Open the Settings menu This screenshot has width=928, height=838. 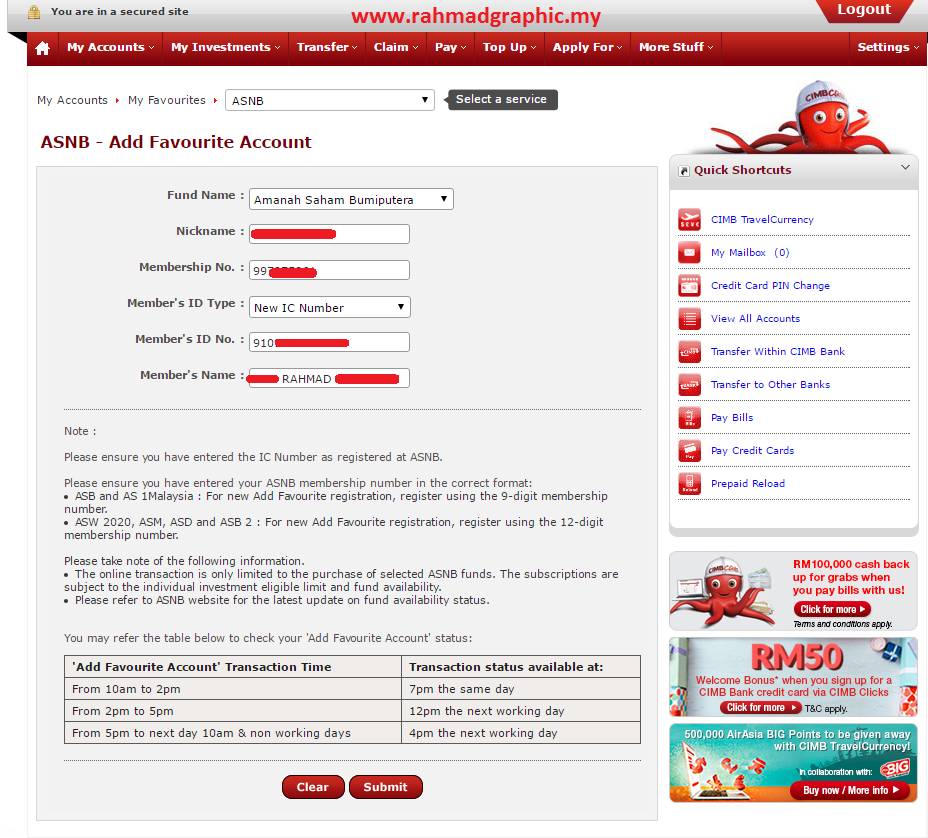pyautogui.click(x=888, y=47)
